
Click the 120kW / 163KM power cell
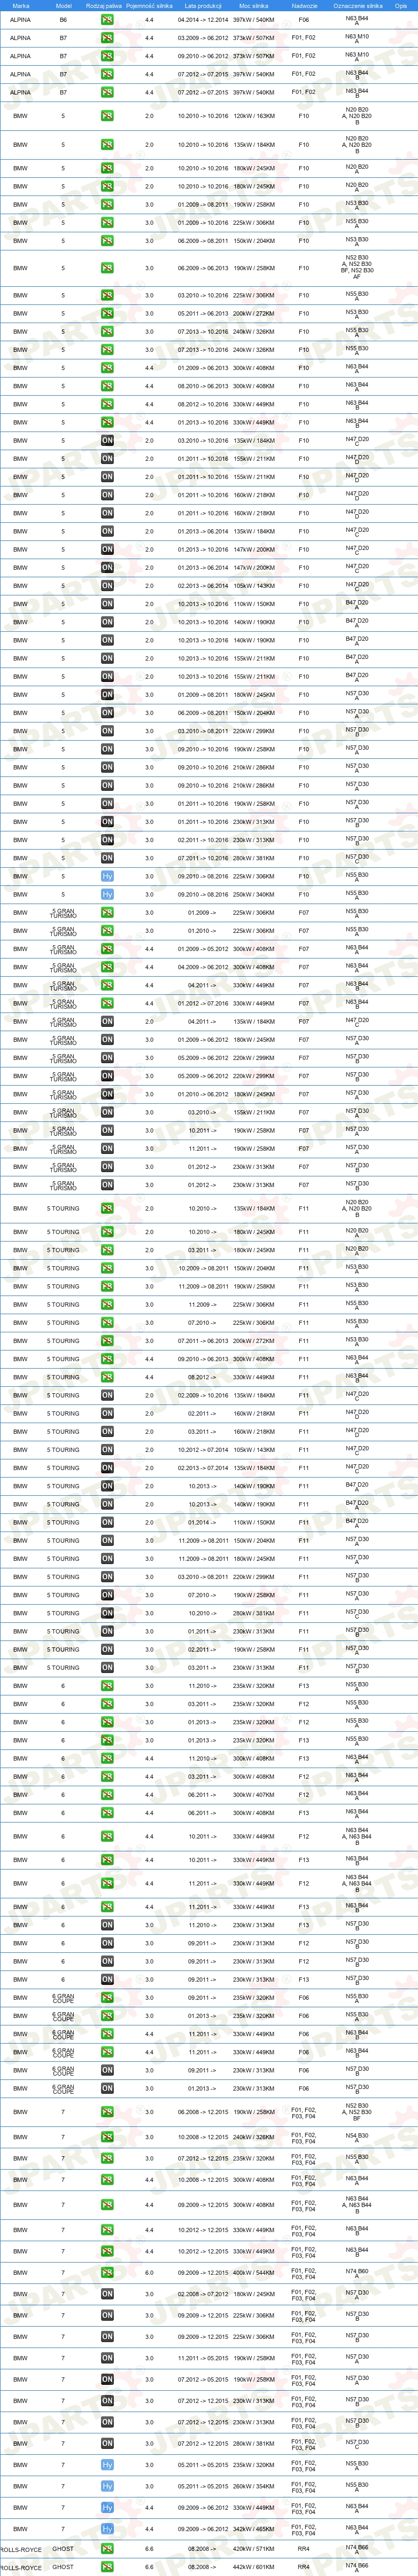click(x=253, y=116)
